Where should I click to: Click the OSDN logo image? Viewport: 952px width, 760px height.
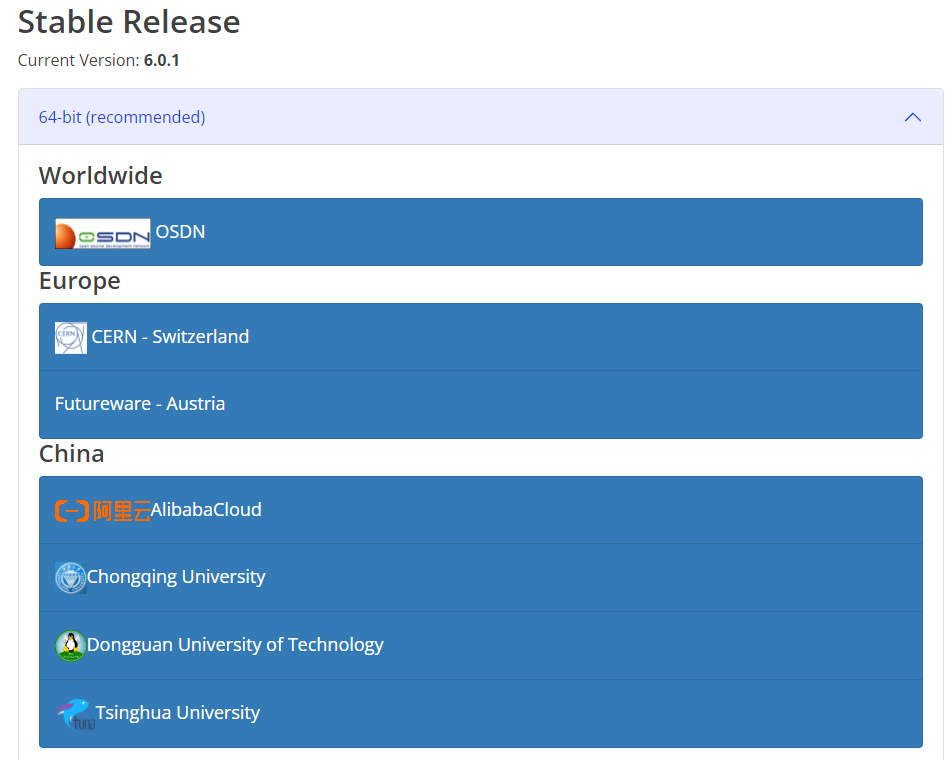[103, 233]
